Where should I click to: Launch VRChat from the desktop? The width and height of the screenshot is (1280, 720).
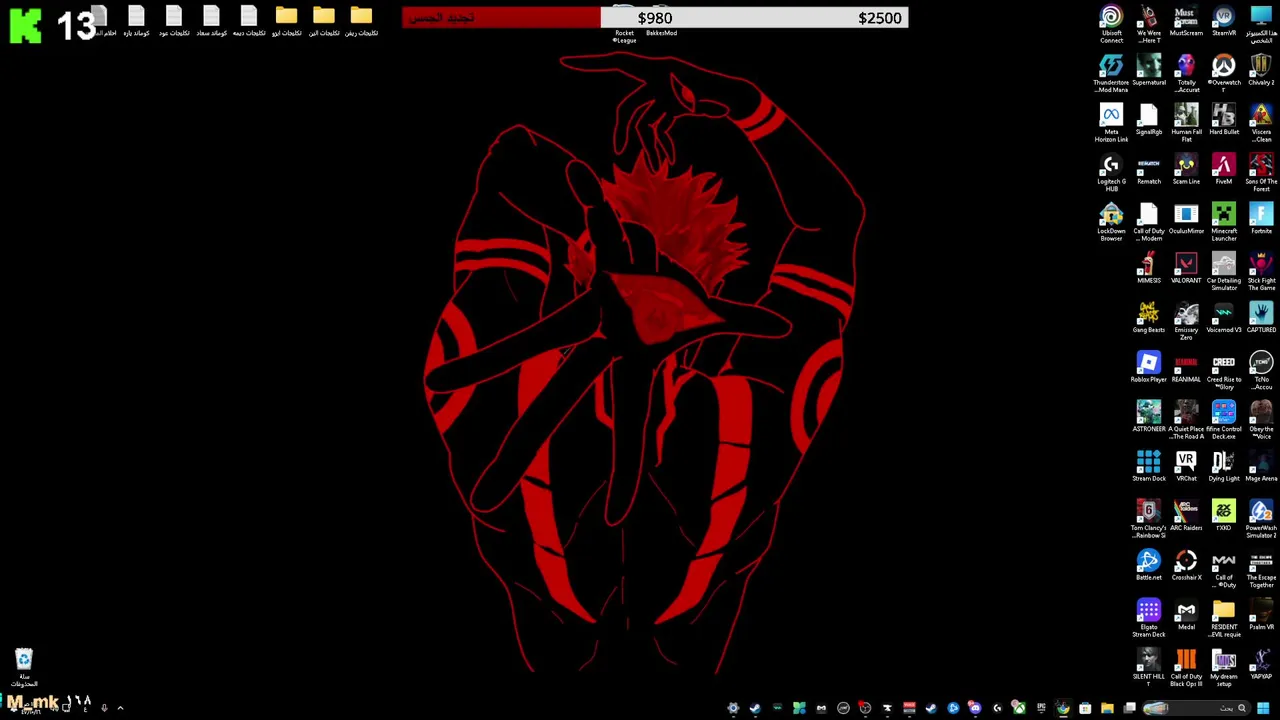coord(1186,467)
